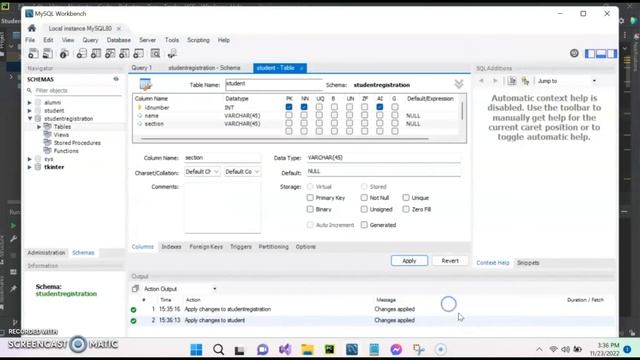The image size is (640, 360).
Task: Toggle the right sidebar panel icon
Action: 611,53
